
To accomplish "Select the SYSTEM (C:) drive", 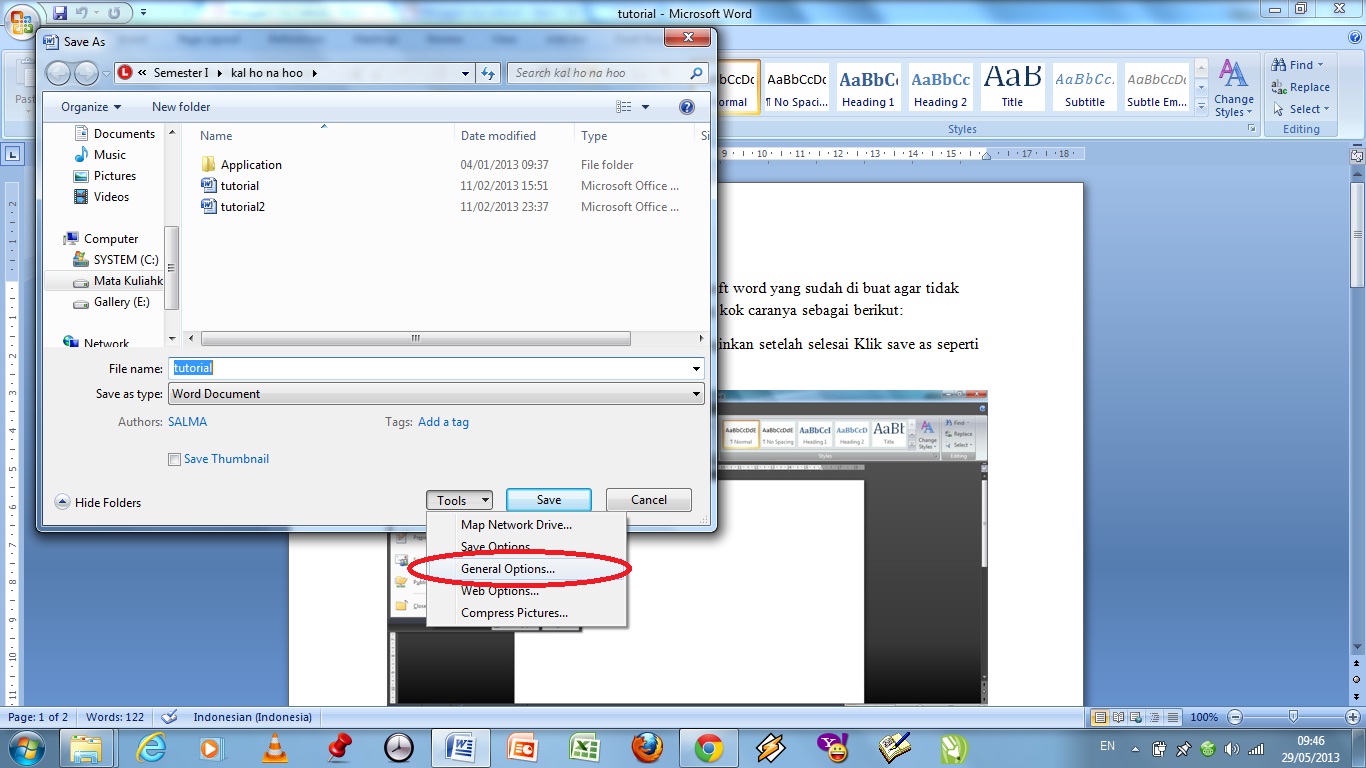I will [116, 260].
